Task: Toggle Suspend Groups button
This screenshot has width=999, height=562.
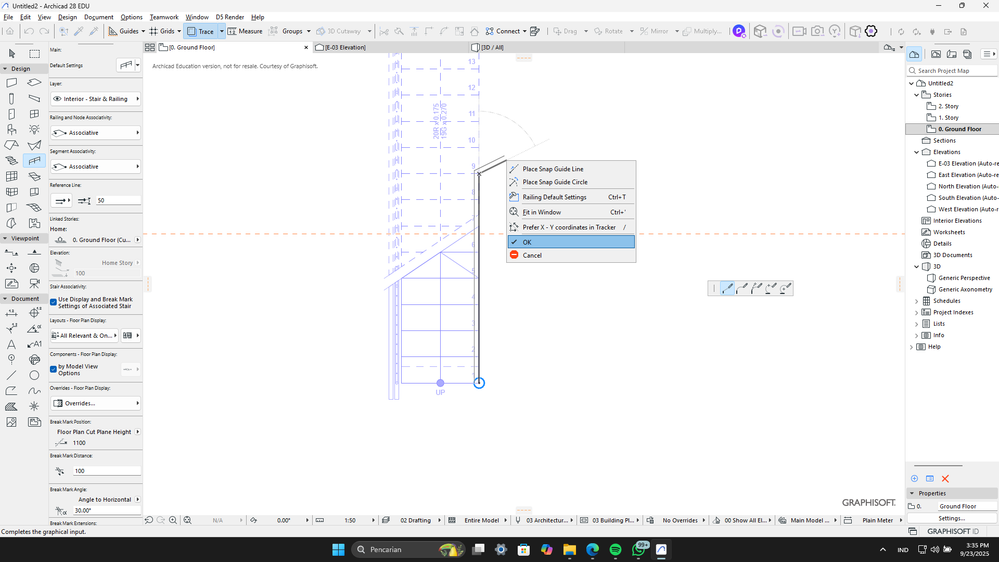Action: pos(285,31)
